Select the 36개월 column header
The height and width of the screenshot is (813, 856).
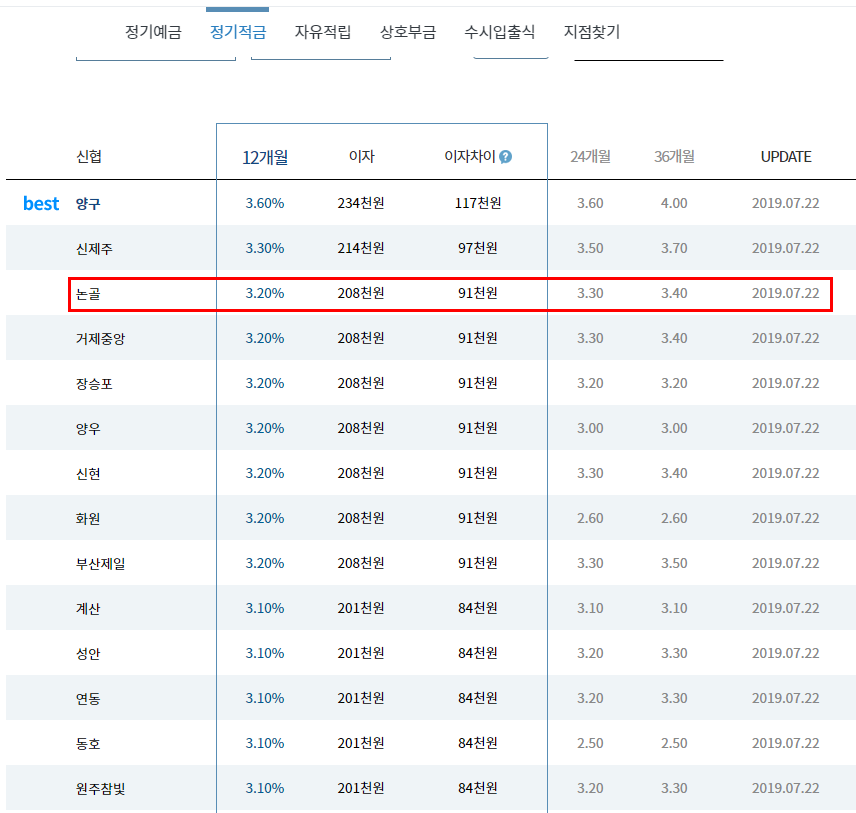tap(674, 157)
